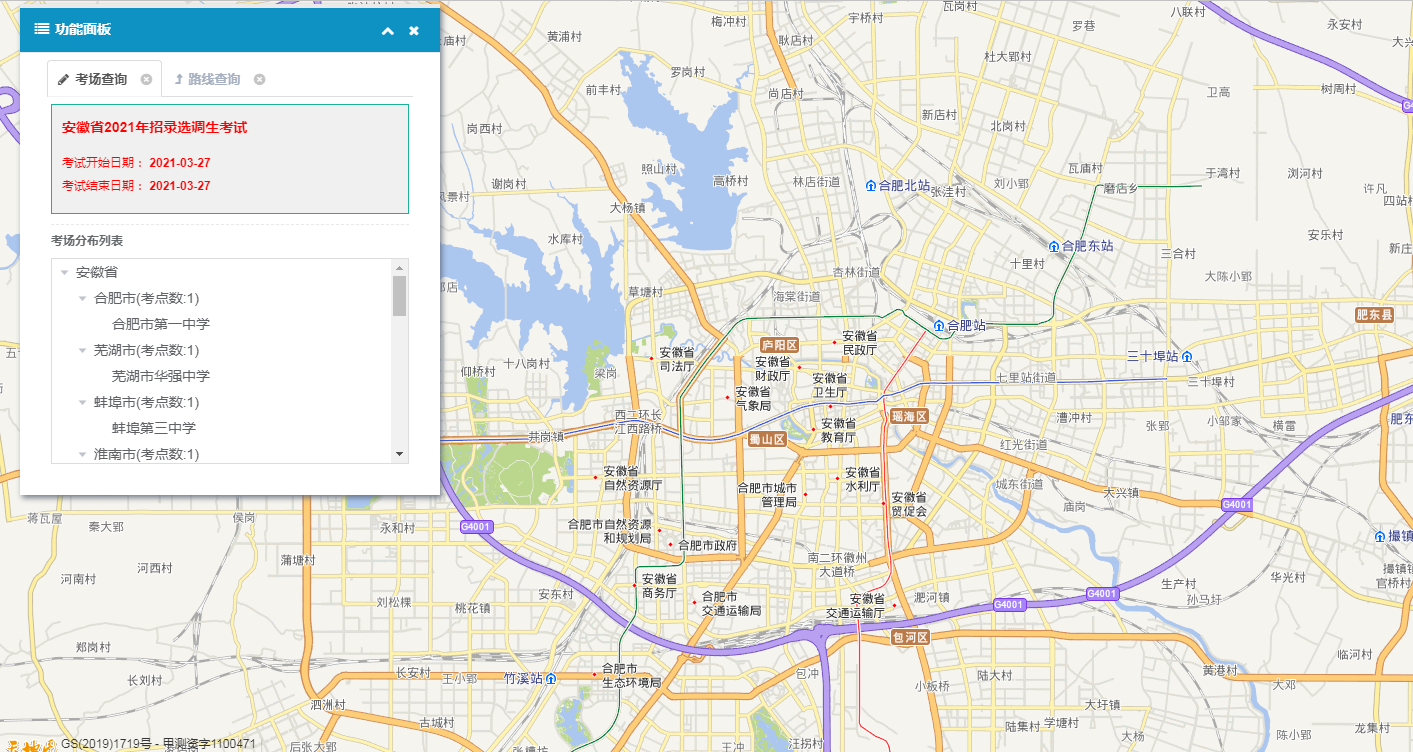Click the 安徽省司法厅 map marker
The width and height of the screenshot is (1413, 752).
pos(651,358)
